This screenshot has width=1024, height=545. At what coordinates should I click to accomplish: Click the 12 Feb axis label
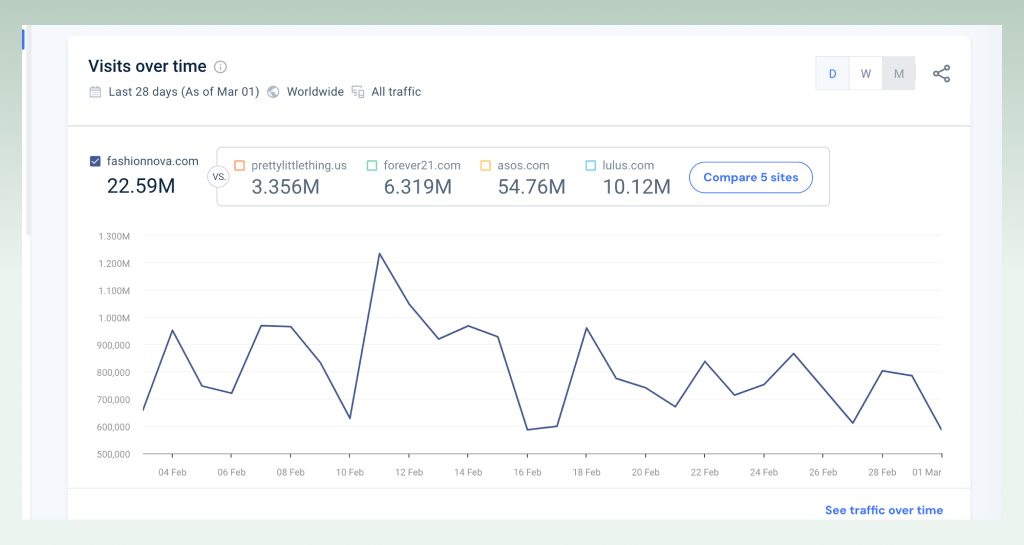(409, 473)
